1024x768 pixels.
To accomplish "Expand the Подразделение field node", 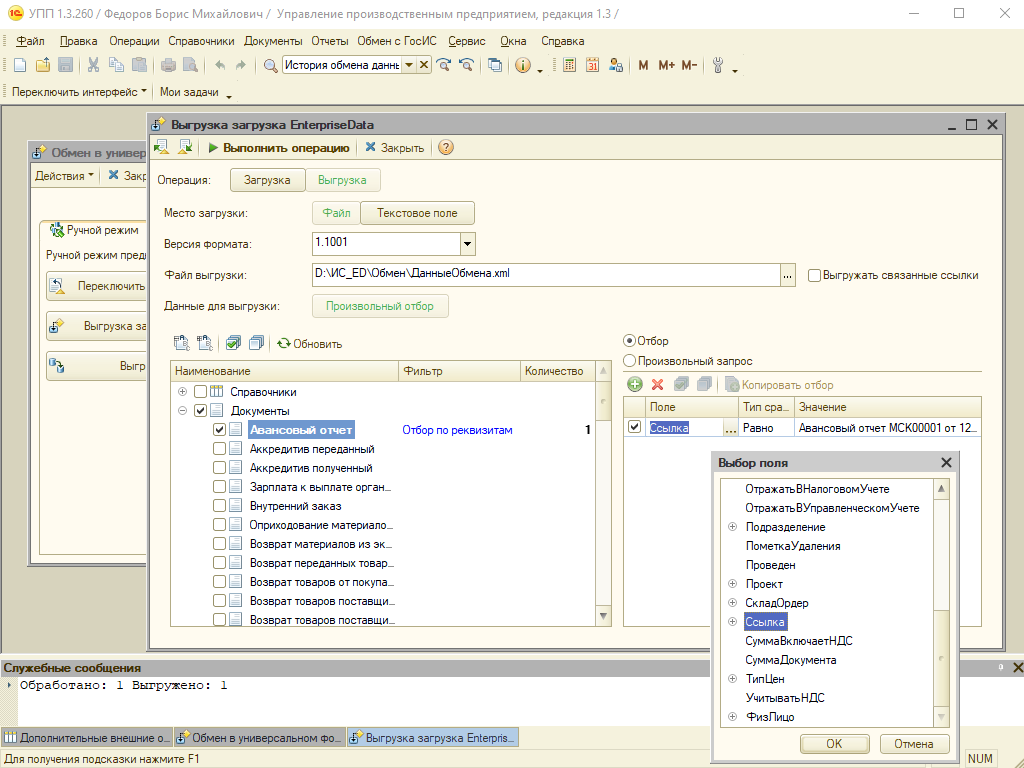I will (x=732, y=527).
